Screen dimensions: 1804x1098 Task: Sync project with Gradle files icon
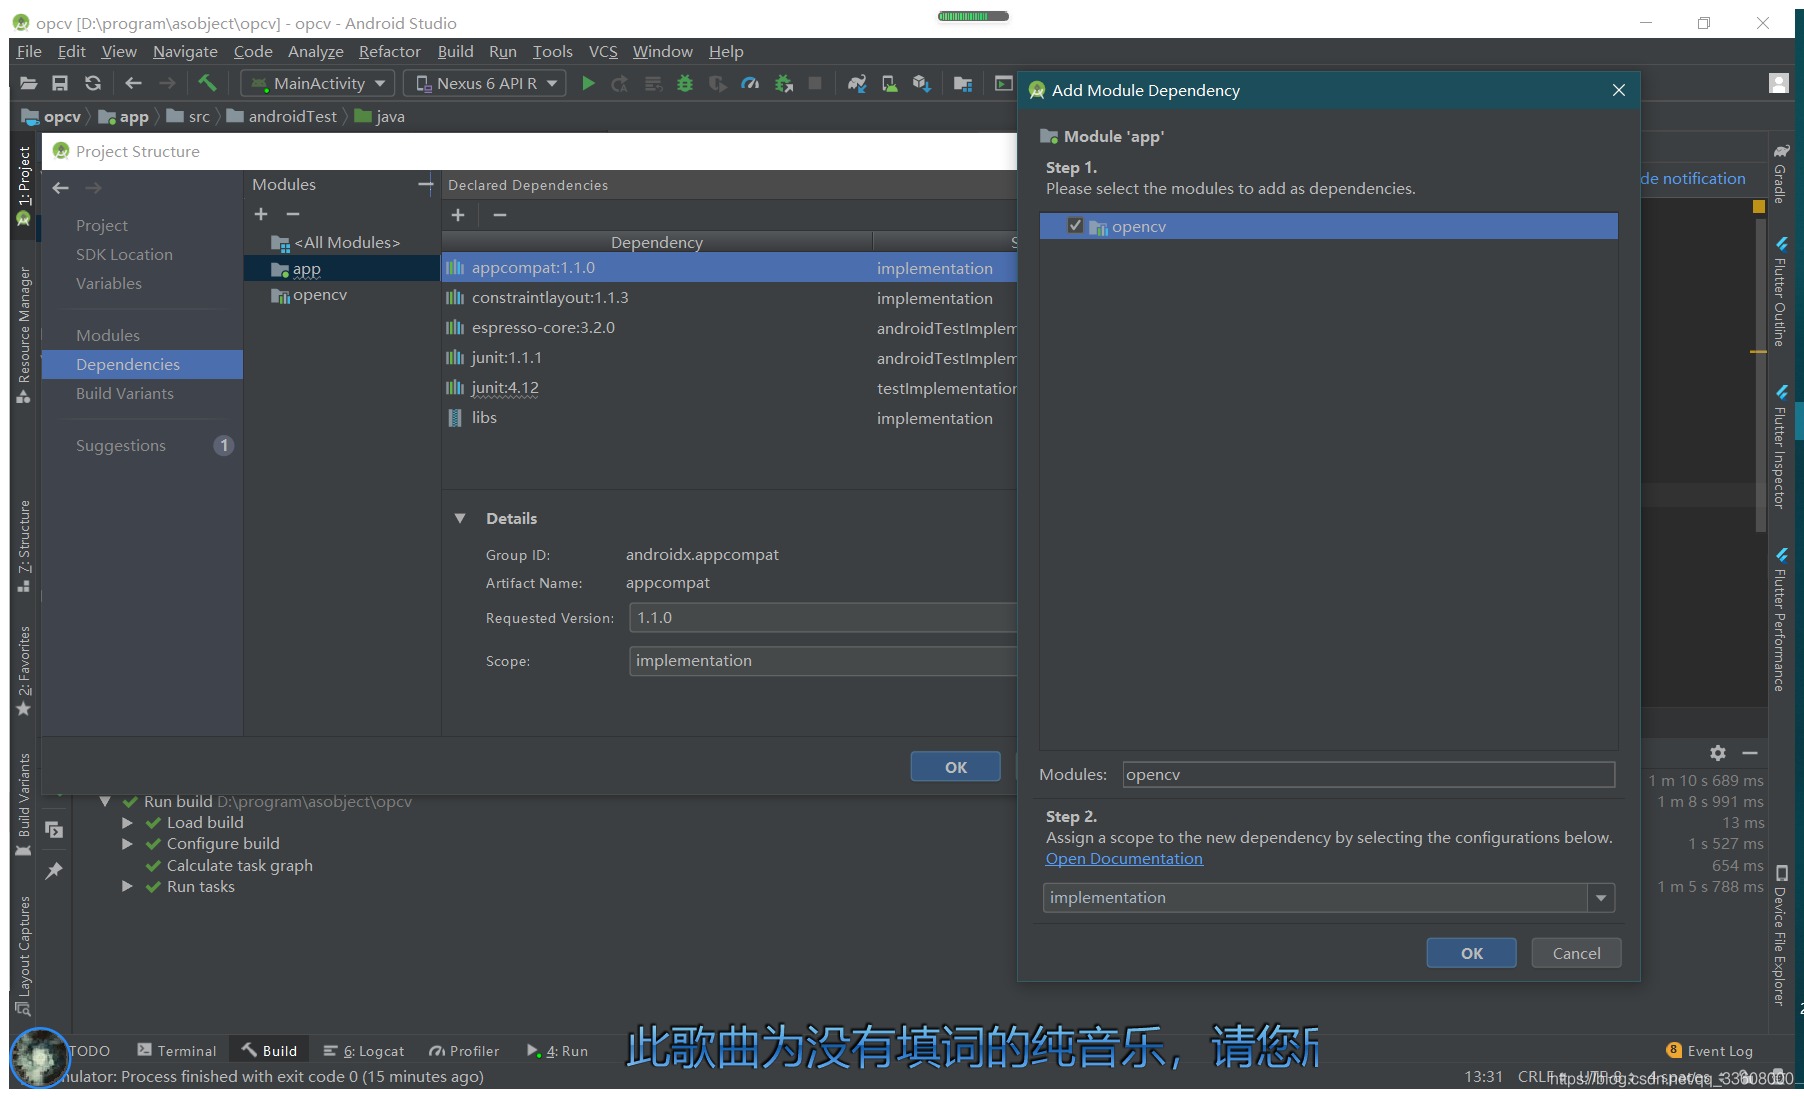[x=857, y=84]
